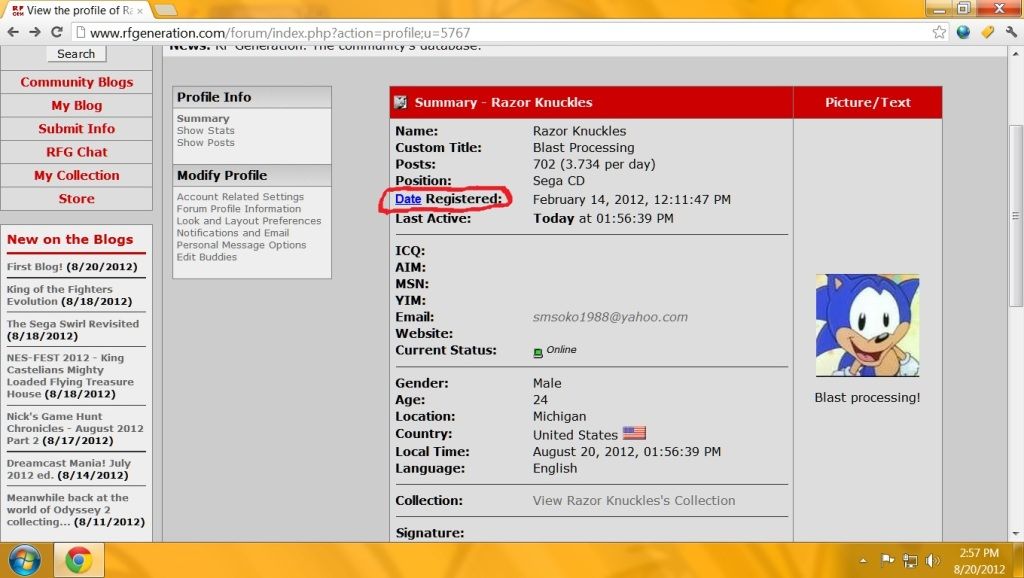Viewport: 1024px width, 578px height.
Task: Reload the page with the refresh icon
Action: (58, 32)
